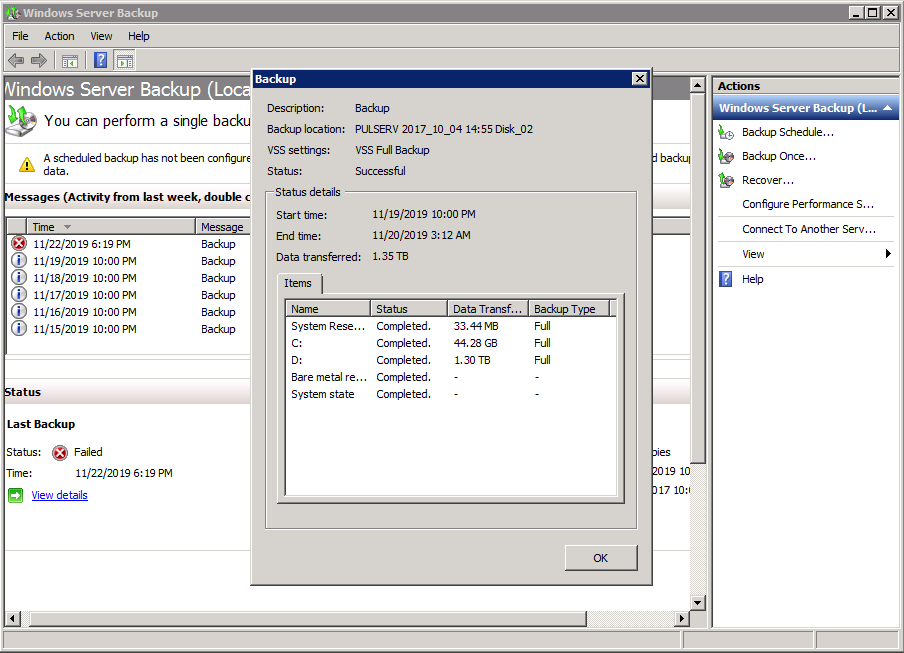Click the Windows Server Backup title bar icon
The image size is (904, 653).
click(13, 13)
